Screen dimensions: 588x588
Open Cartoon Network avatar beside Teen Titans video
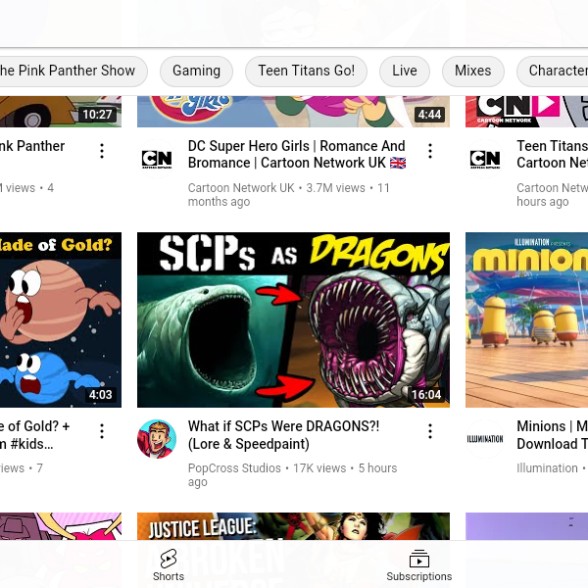coord(485,159)
